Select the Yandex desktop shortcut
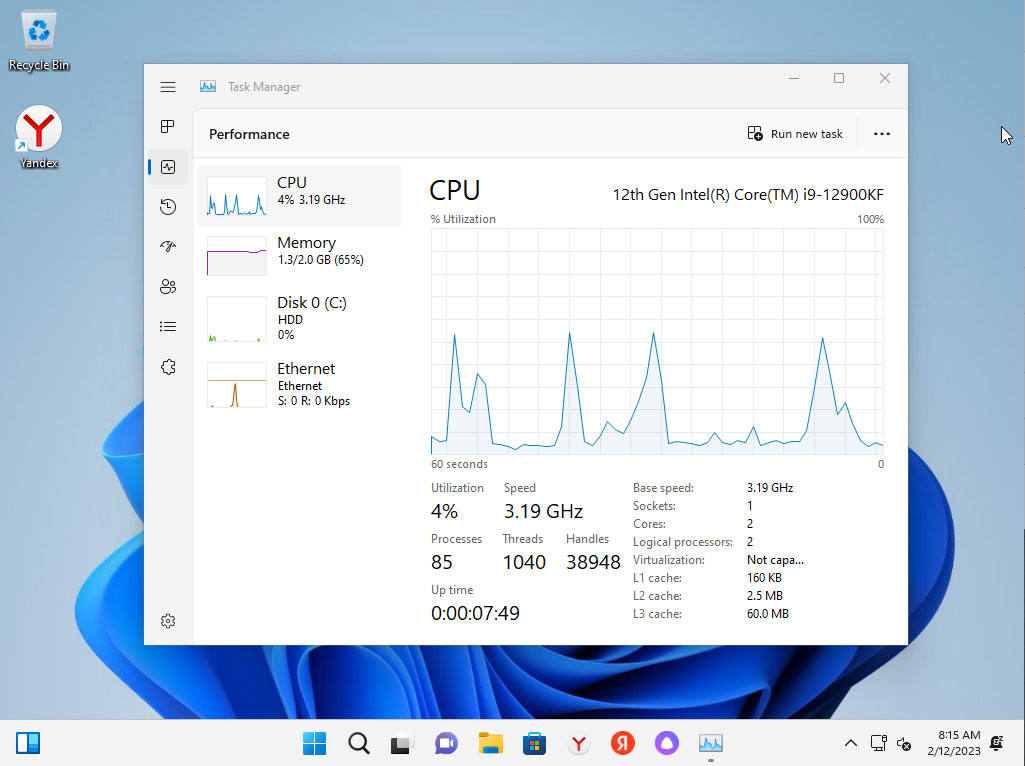The image size is (1025, 766). coord(39,137)
